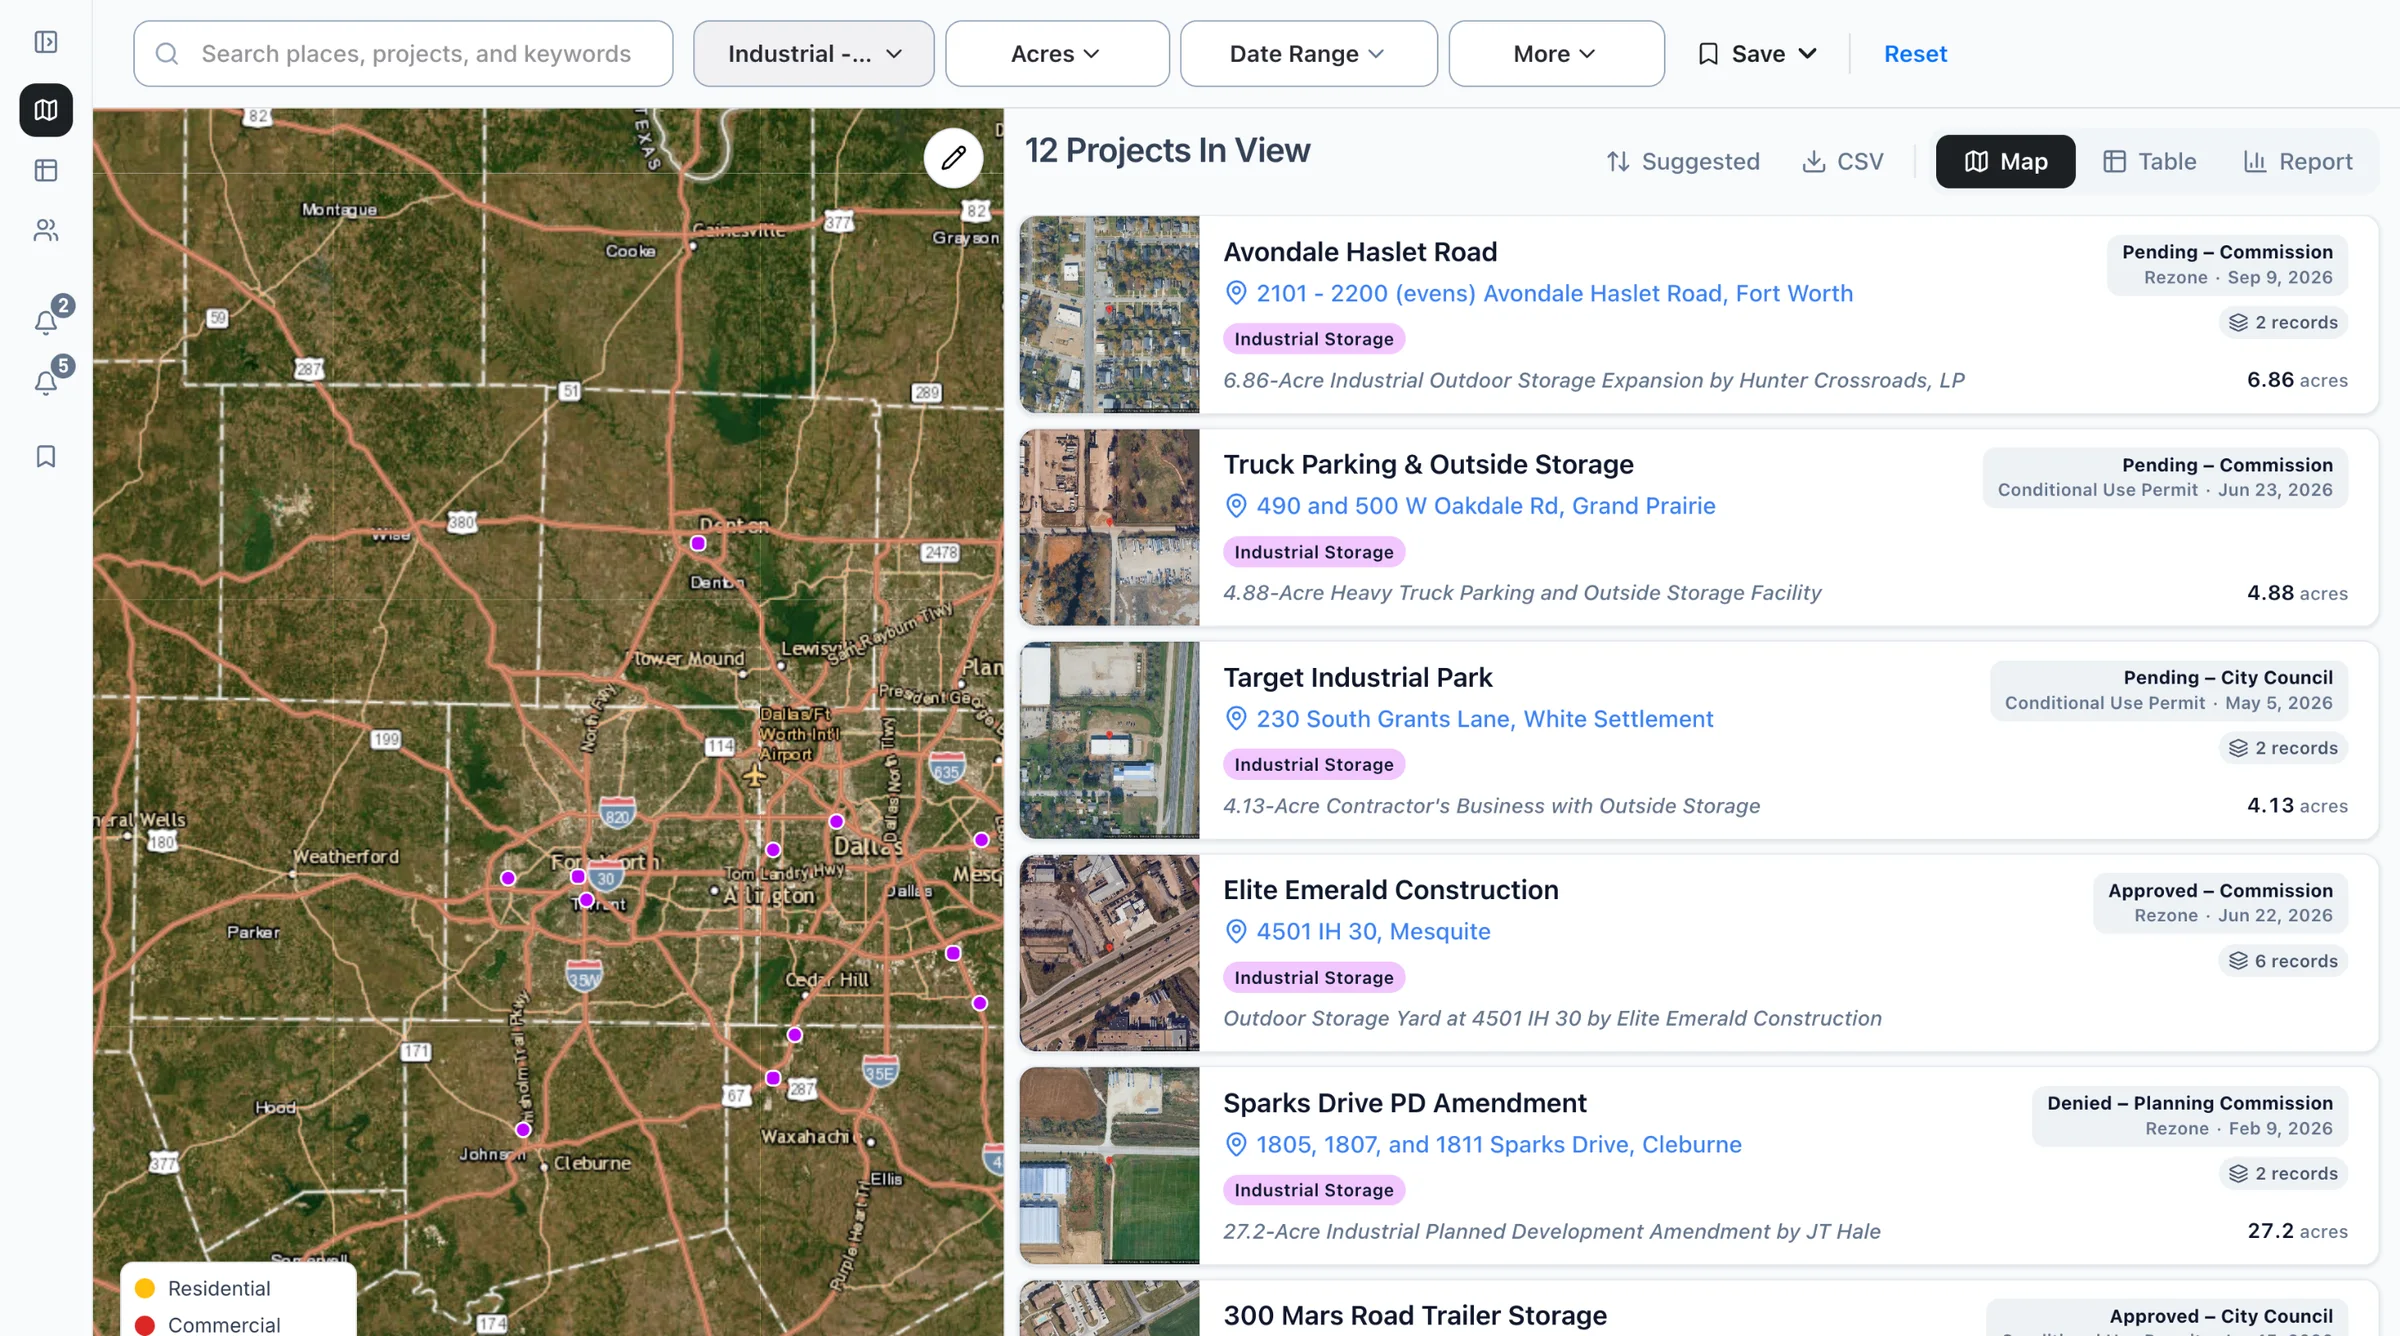2400x1336 pixels.
Task: Open Sparks Drive PD Amendment thumbnail
Action: click(1109, 1166)
